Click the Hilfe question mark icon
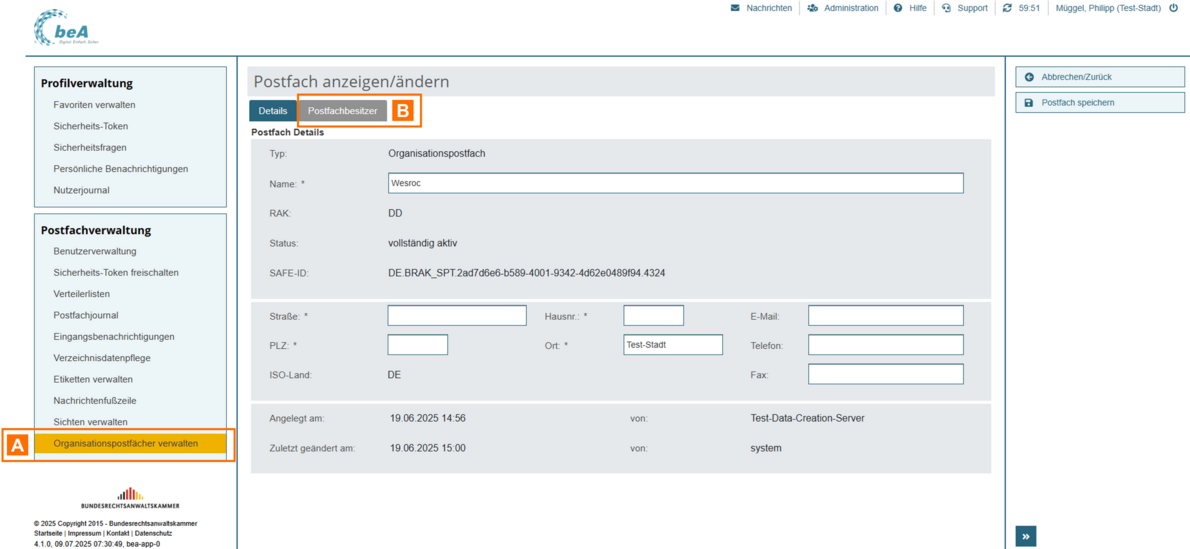The height and width of the screenshot is (549, 1190). pyautogui.click(x=897, y=8)
